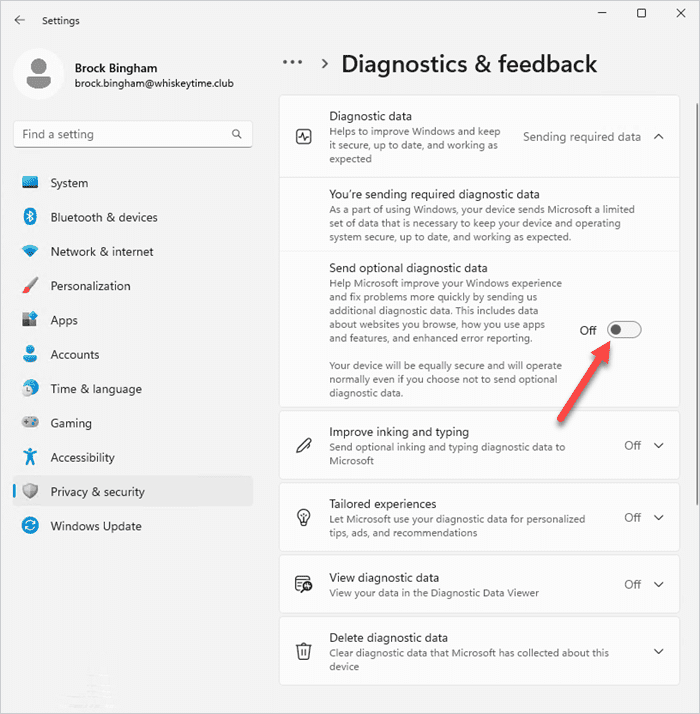700x714 pixels.
Task: Expand the View diagnostic data chevron
Action: click(x=659, y=584)
